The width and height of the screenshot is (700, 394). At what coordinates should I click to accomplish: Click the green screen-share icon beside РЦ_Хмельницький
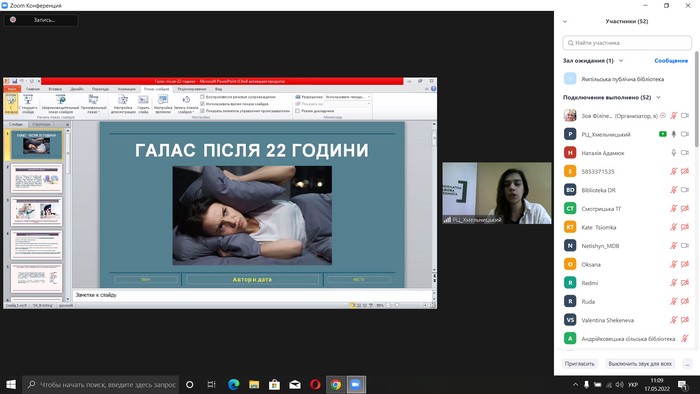click(663, 134)
